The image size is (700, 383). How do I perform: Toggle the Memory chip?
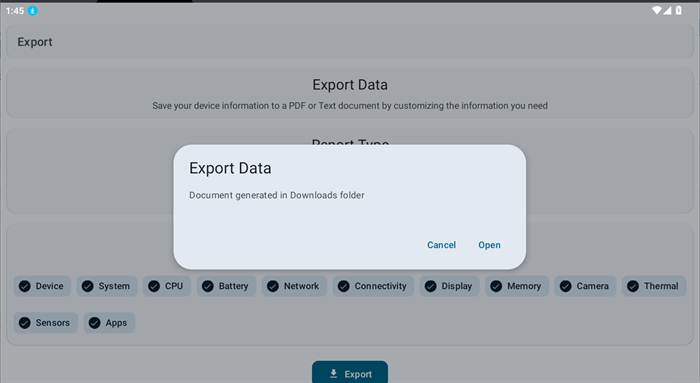pos(517,286)
